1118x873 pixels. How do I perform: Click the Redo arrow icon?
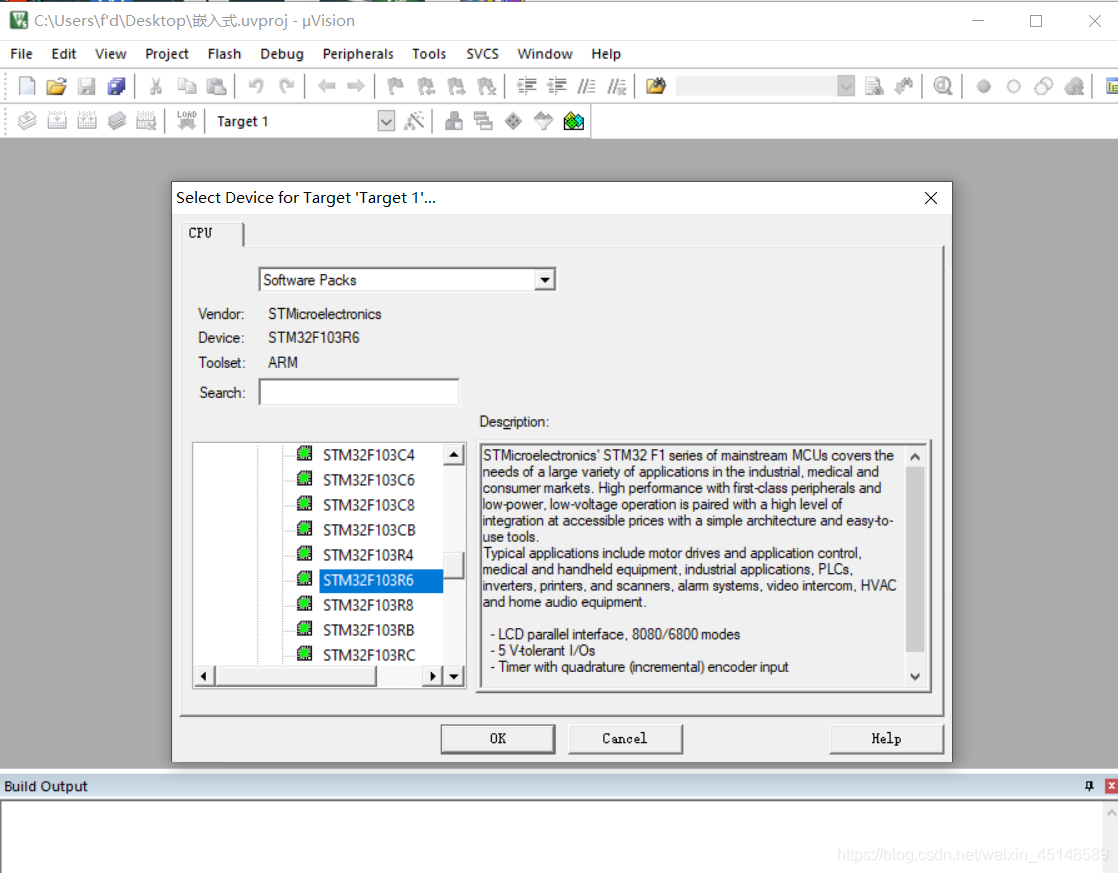coord(286,86)
